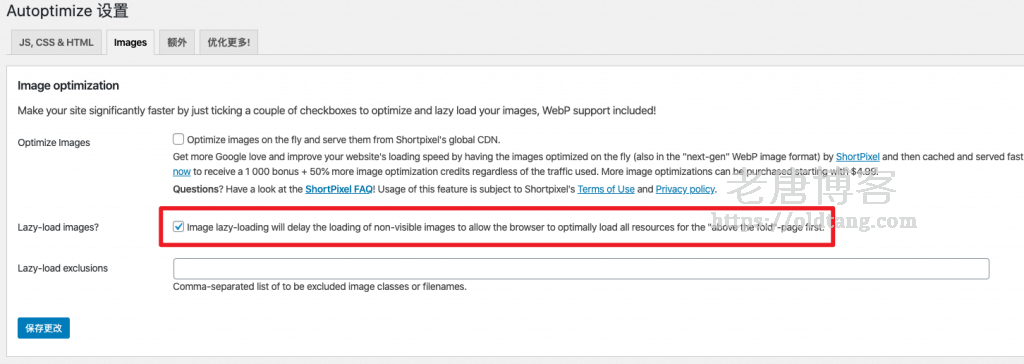Focus the Lazy-load exclusions text field
The width and height of the screenshot is (1024, 364).
[581, 269]
